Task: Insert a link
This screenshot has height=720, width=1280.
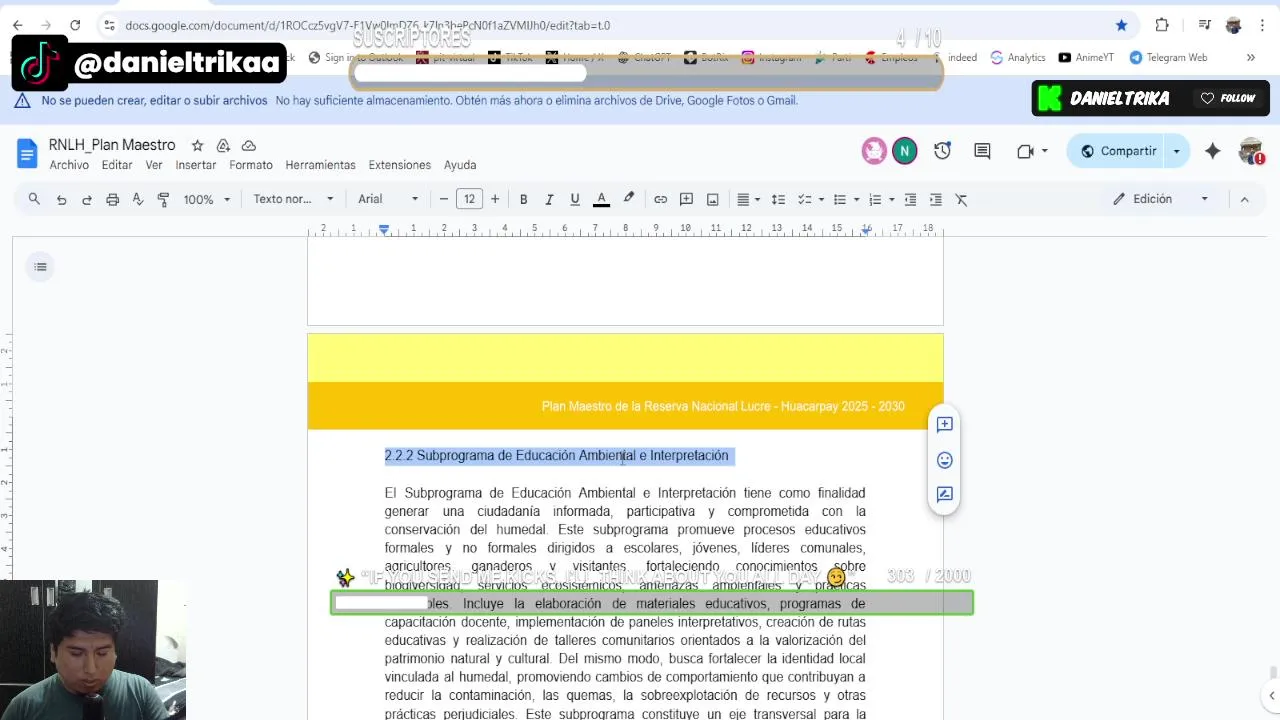Action: tap(660, 199)
